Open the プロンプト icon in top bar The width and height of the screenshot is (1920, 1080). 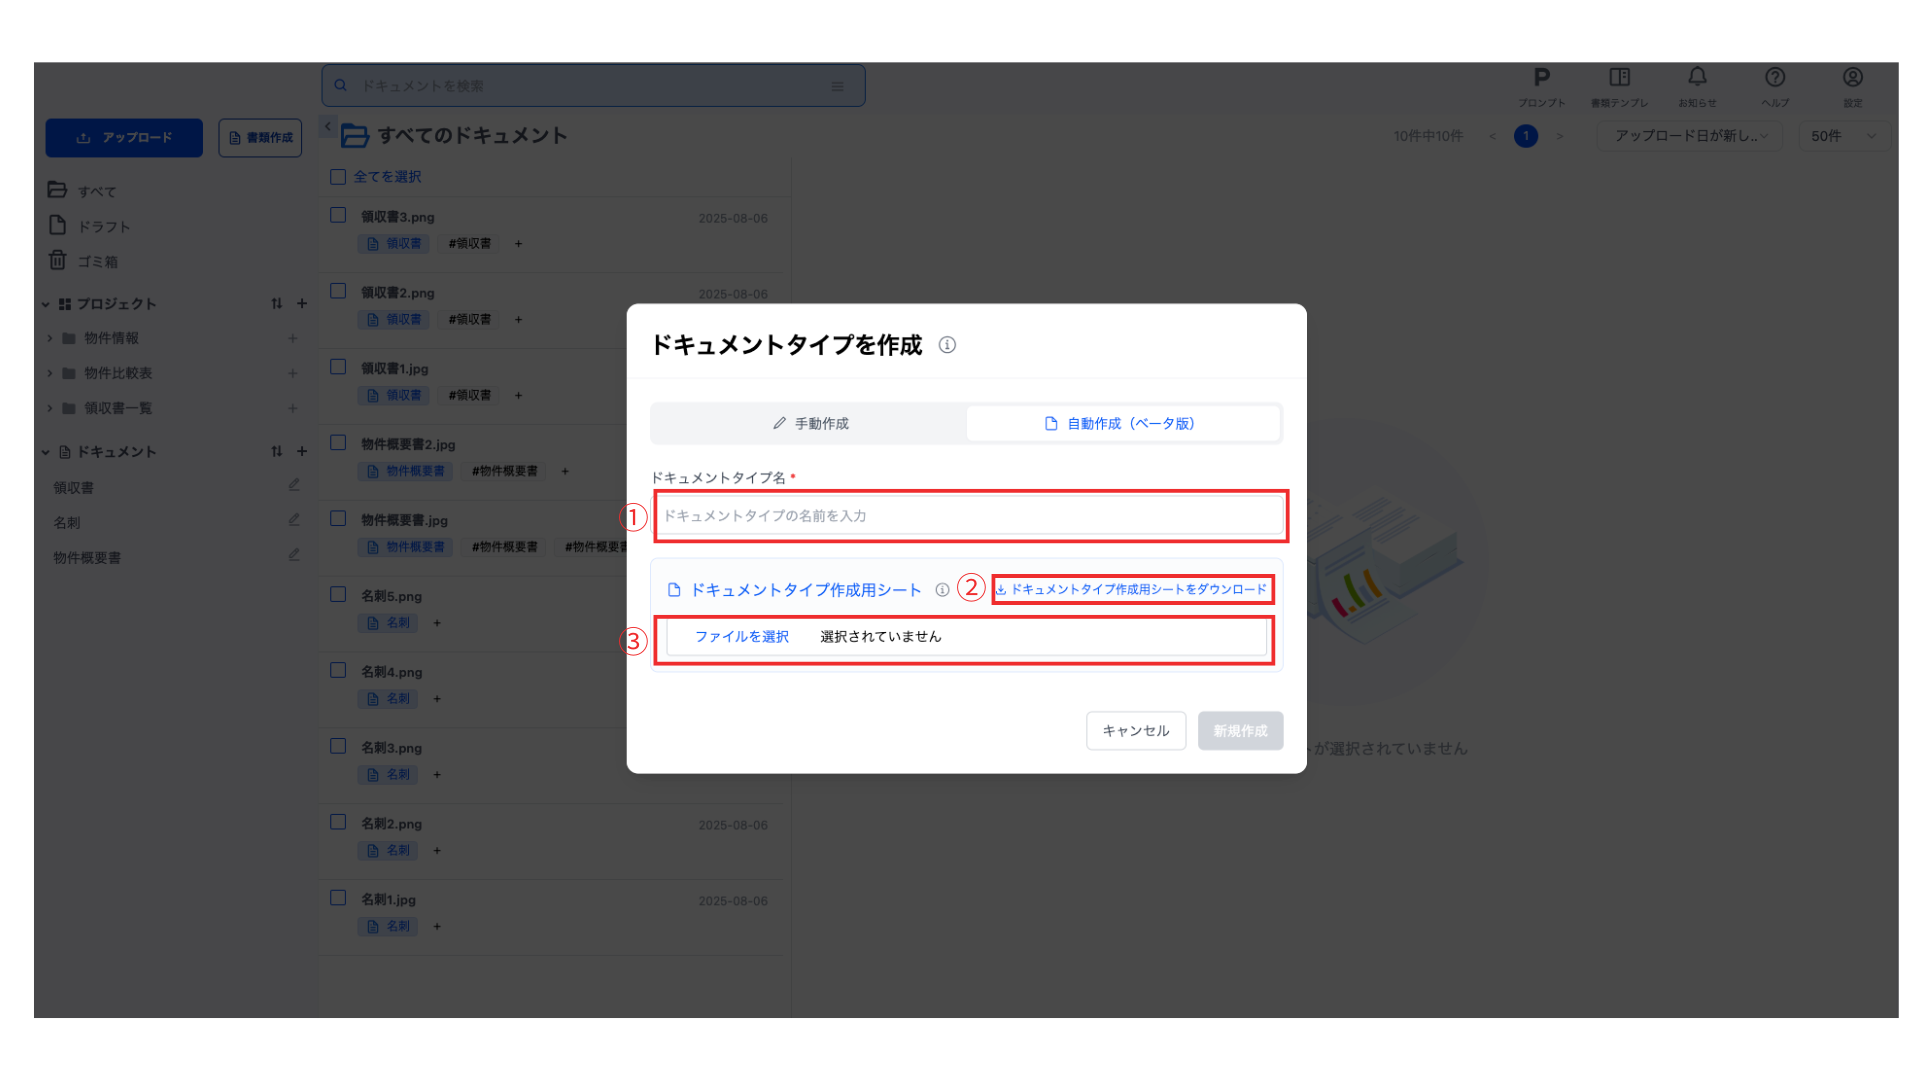(1541, 79)
